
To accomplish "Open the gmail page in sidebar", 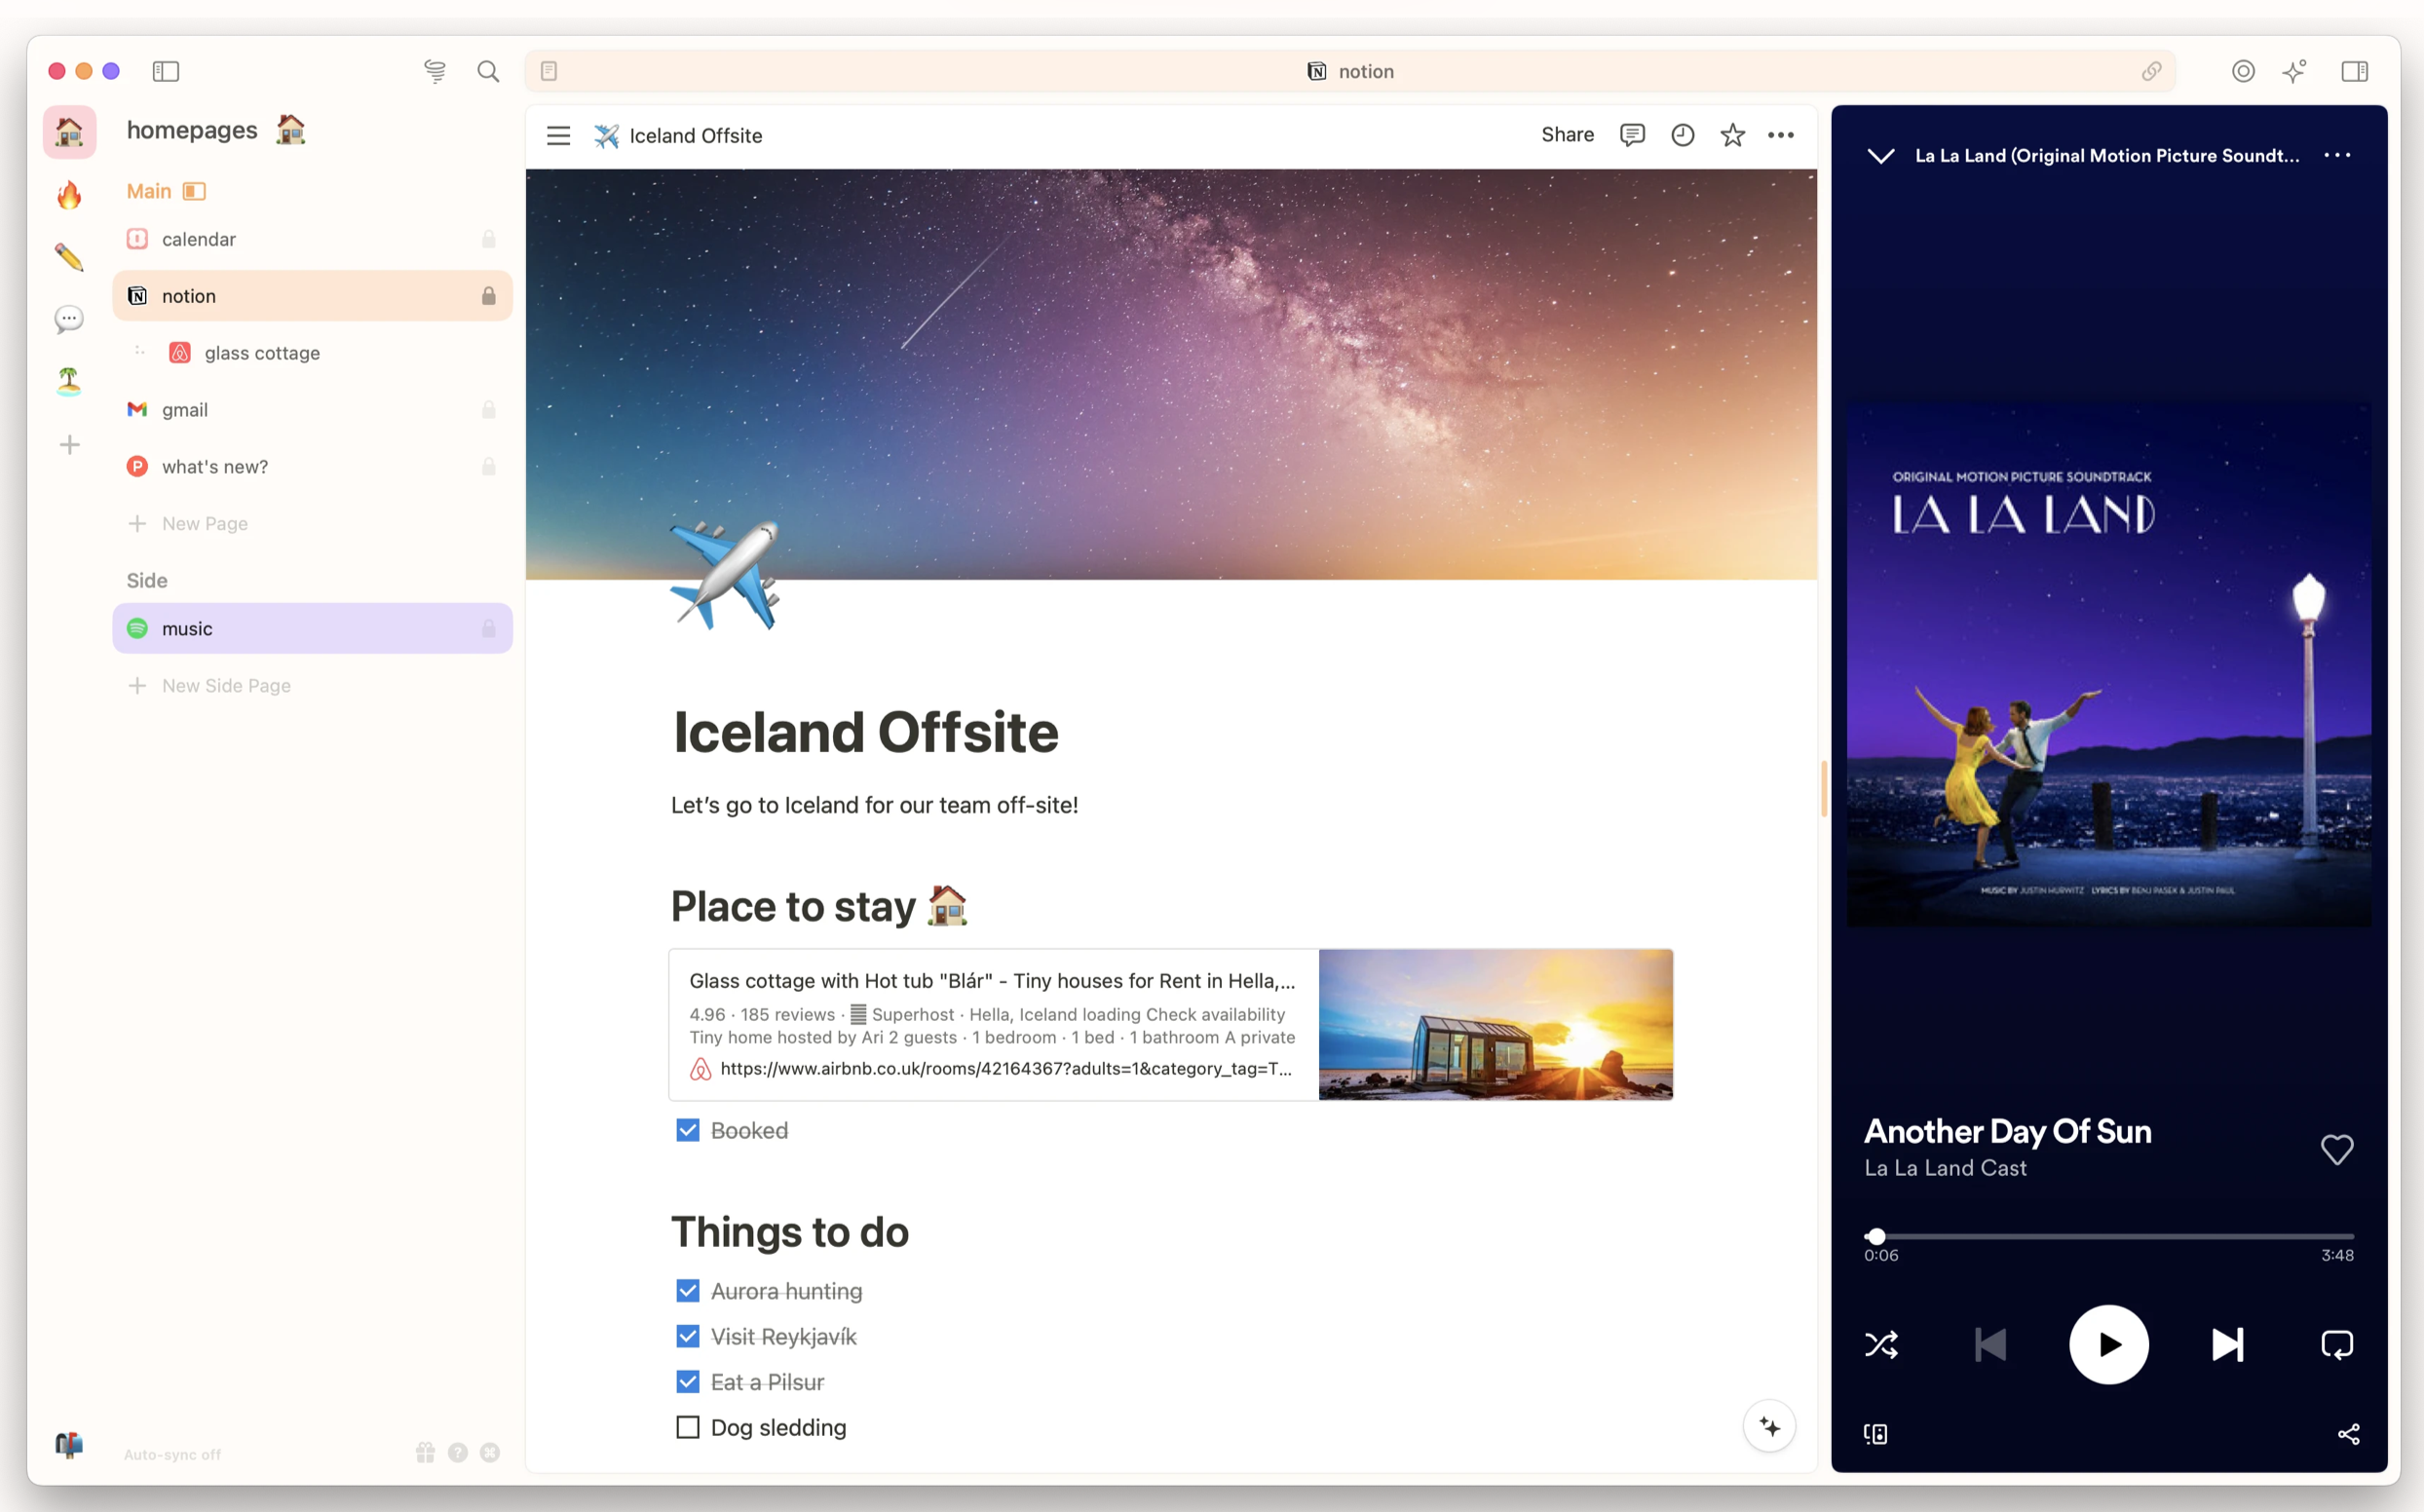I will tap(185, 410).
